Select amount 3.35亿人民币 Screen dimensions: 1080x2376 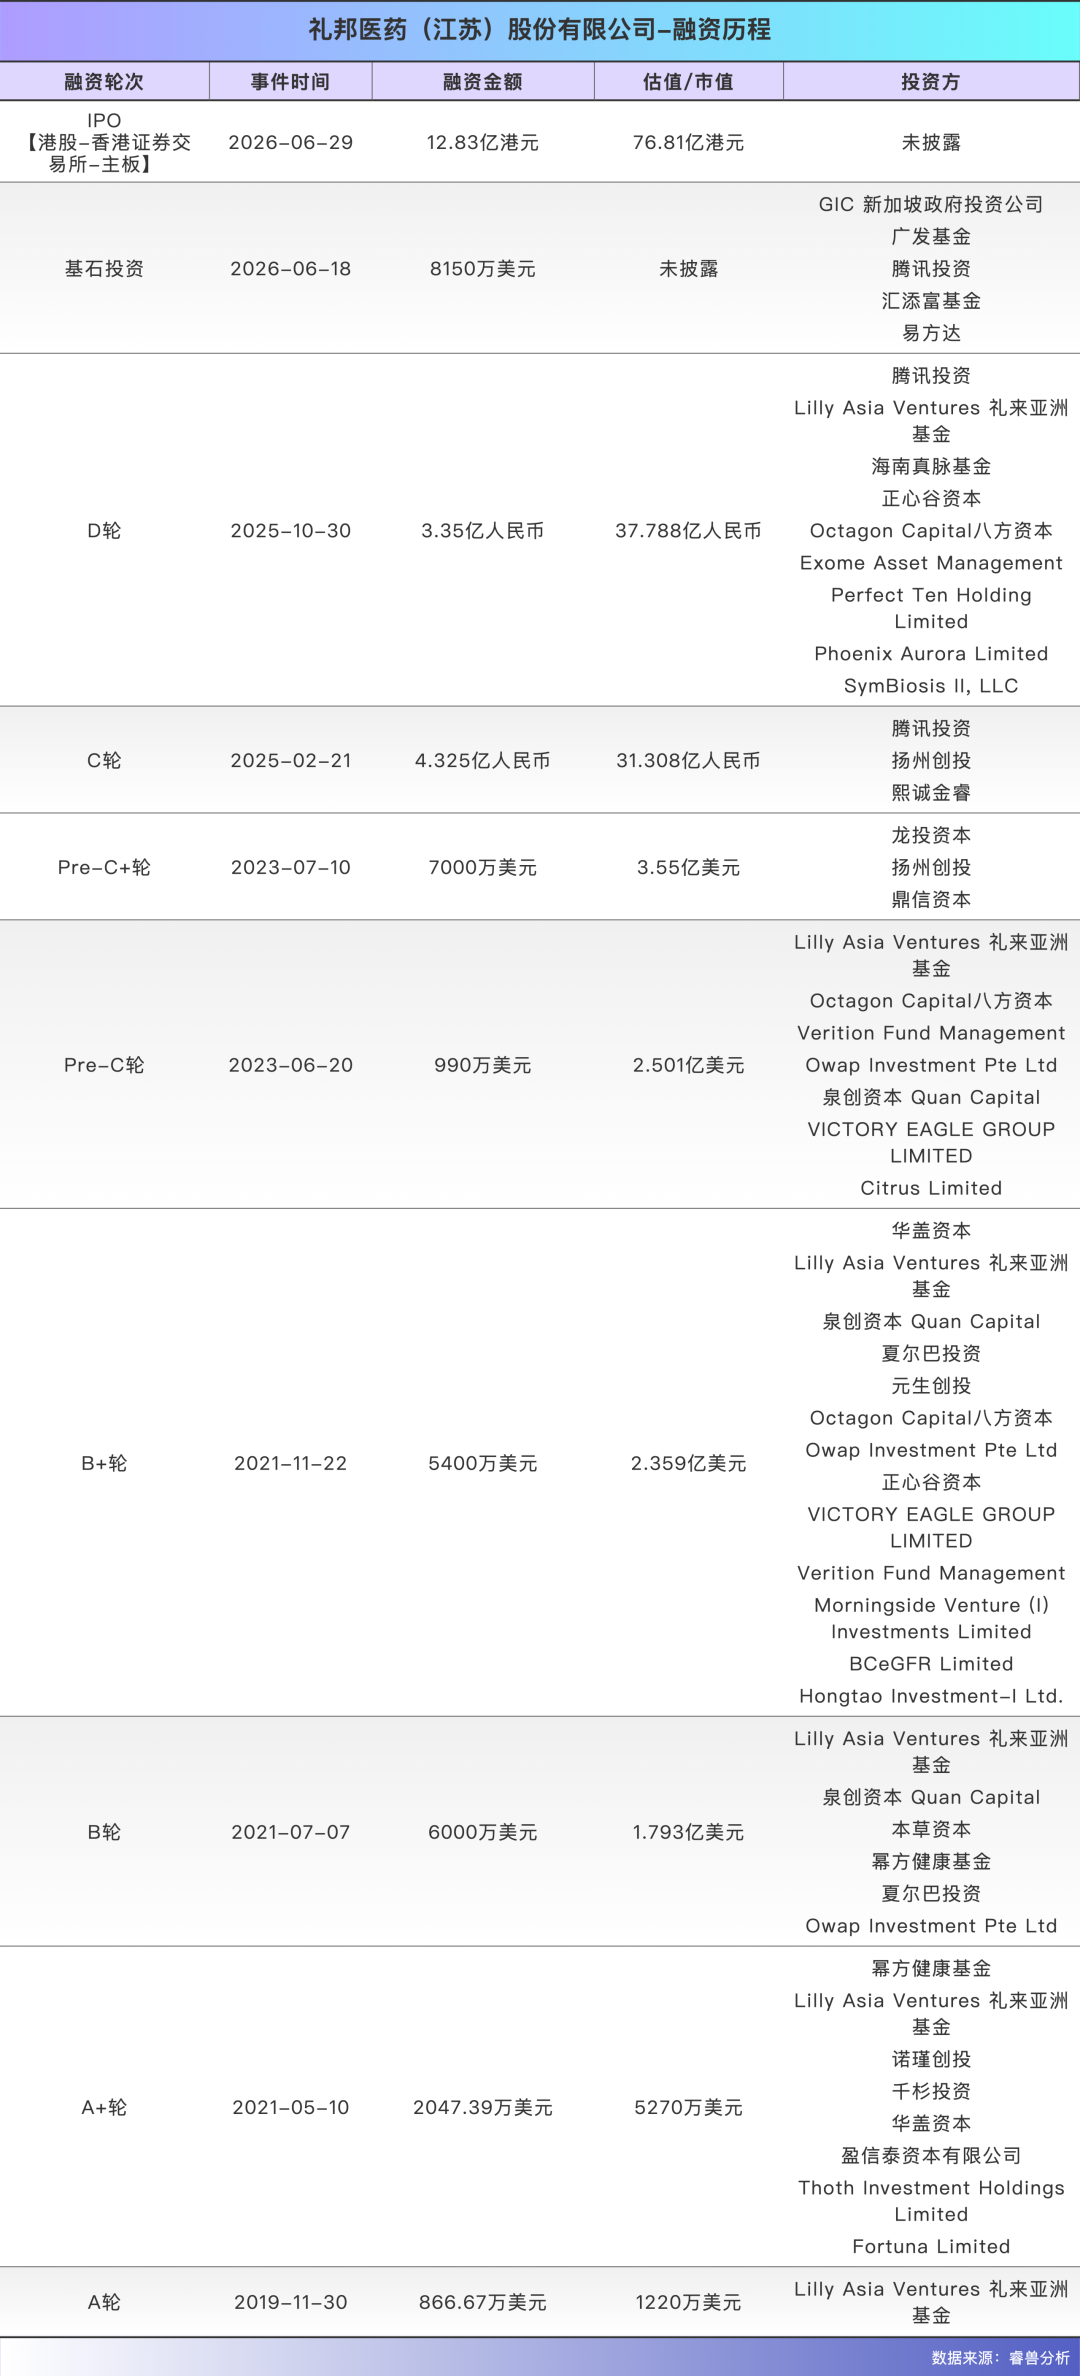coord(483,531)
